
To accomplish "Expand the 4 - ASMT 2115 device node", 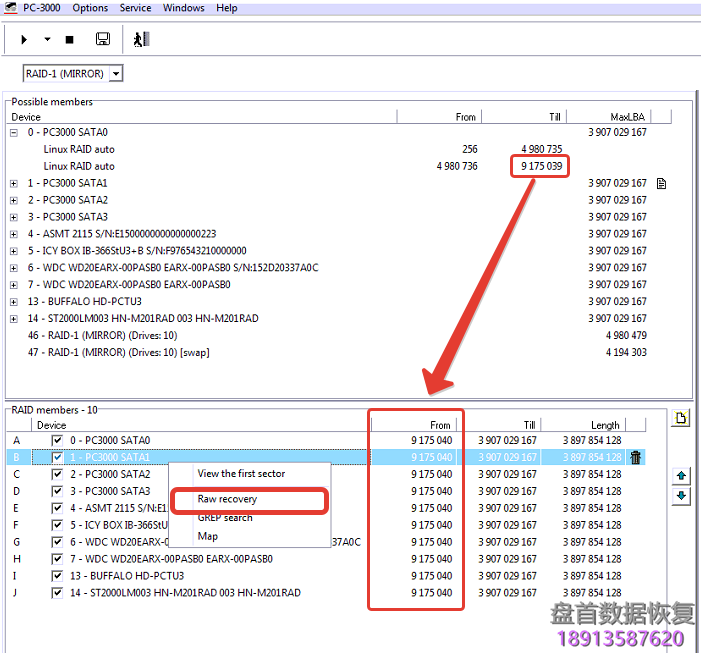I will coord(14,234).
